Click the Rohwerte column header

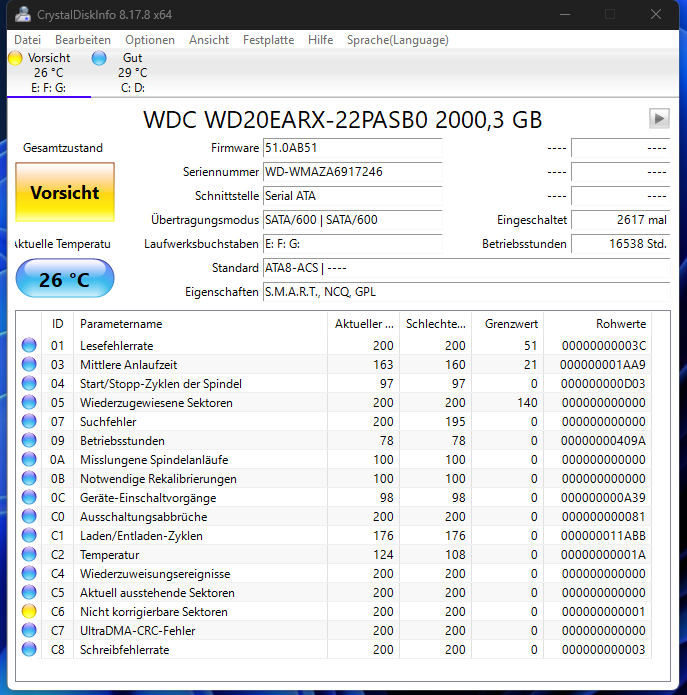597,324
